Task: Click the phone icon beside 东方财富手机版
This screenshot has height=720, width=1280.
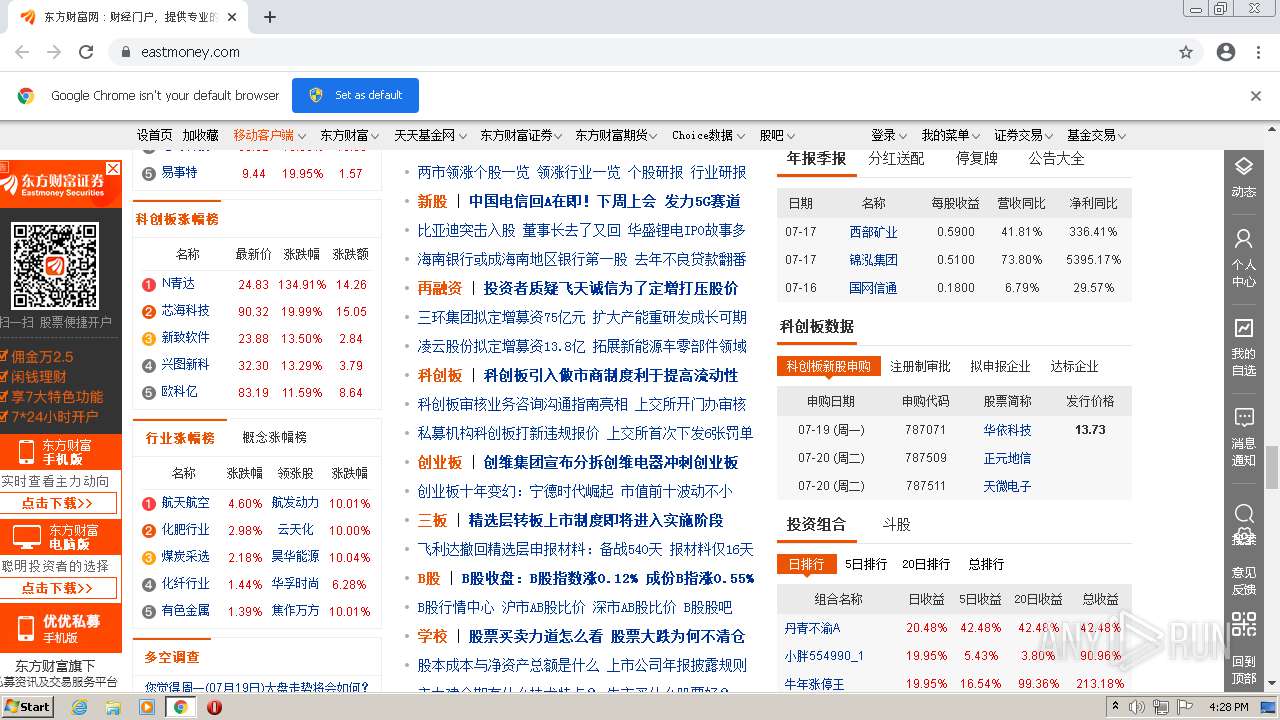Action: 24,452
